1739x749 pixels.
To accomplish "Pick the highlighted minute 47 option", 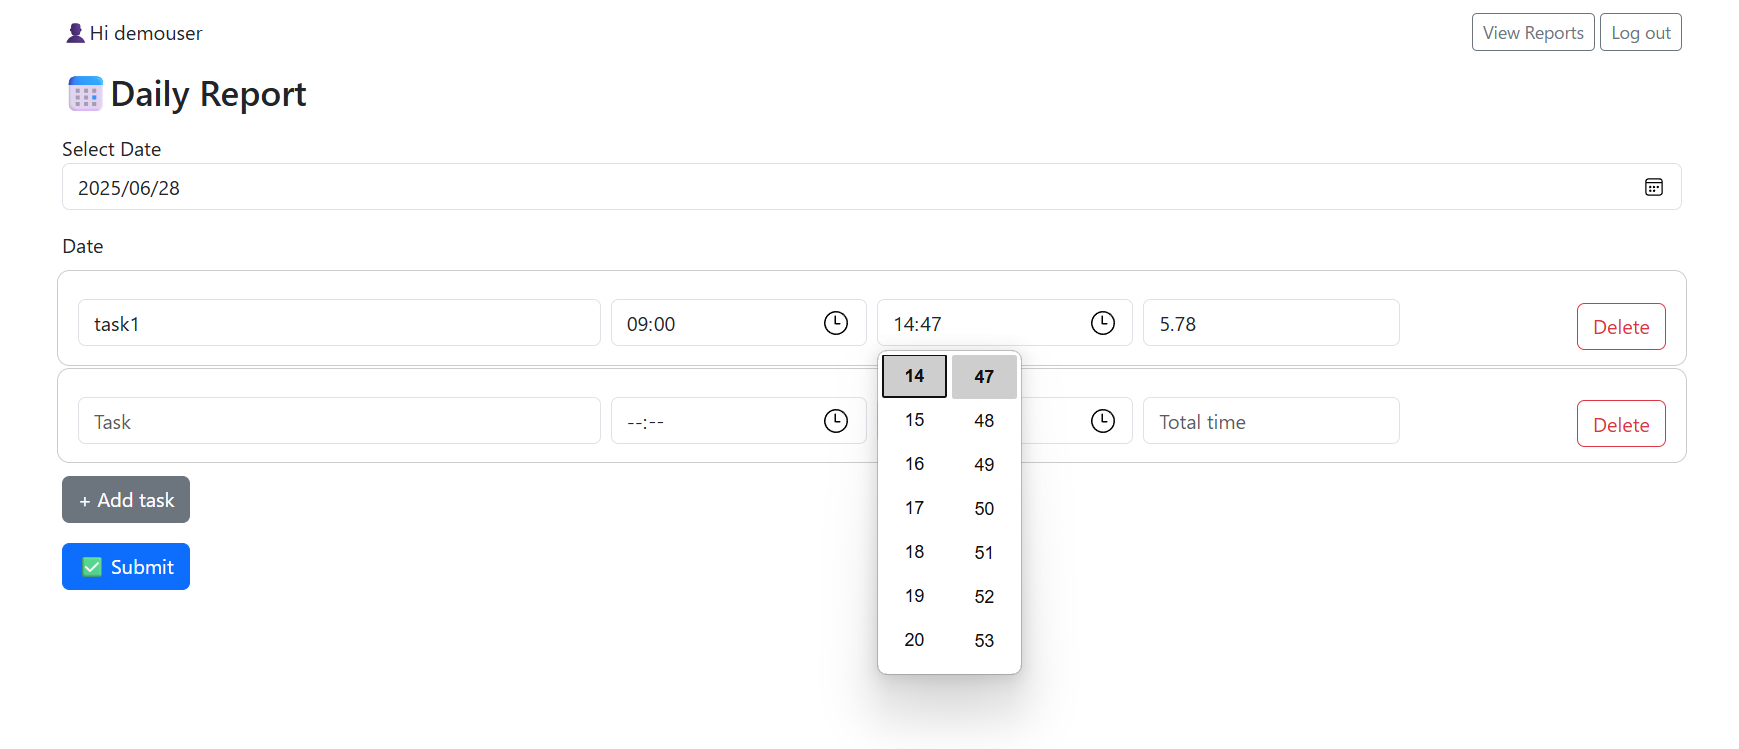I will (x=984, y=377).
